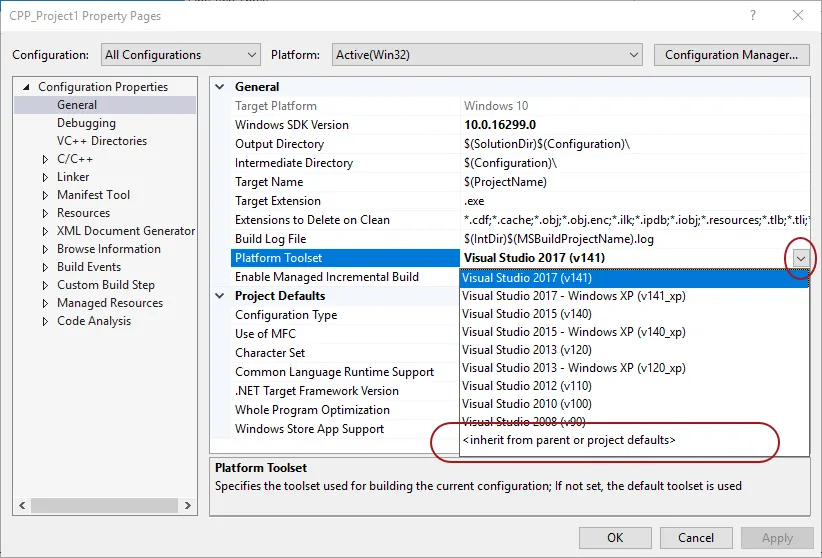Viewport: 822px width, 558px height.
Task: Select the Code Analysis tree label
Action: 94,320
